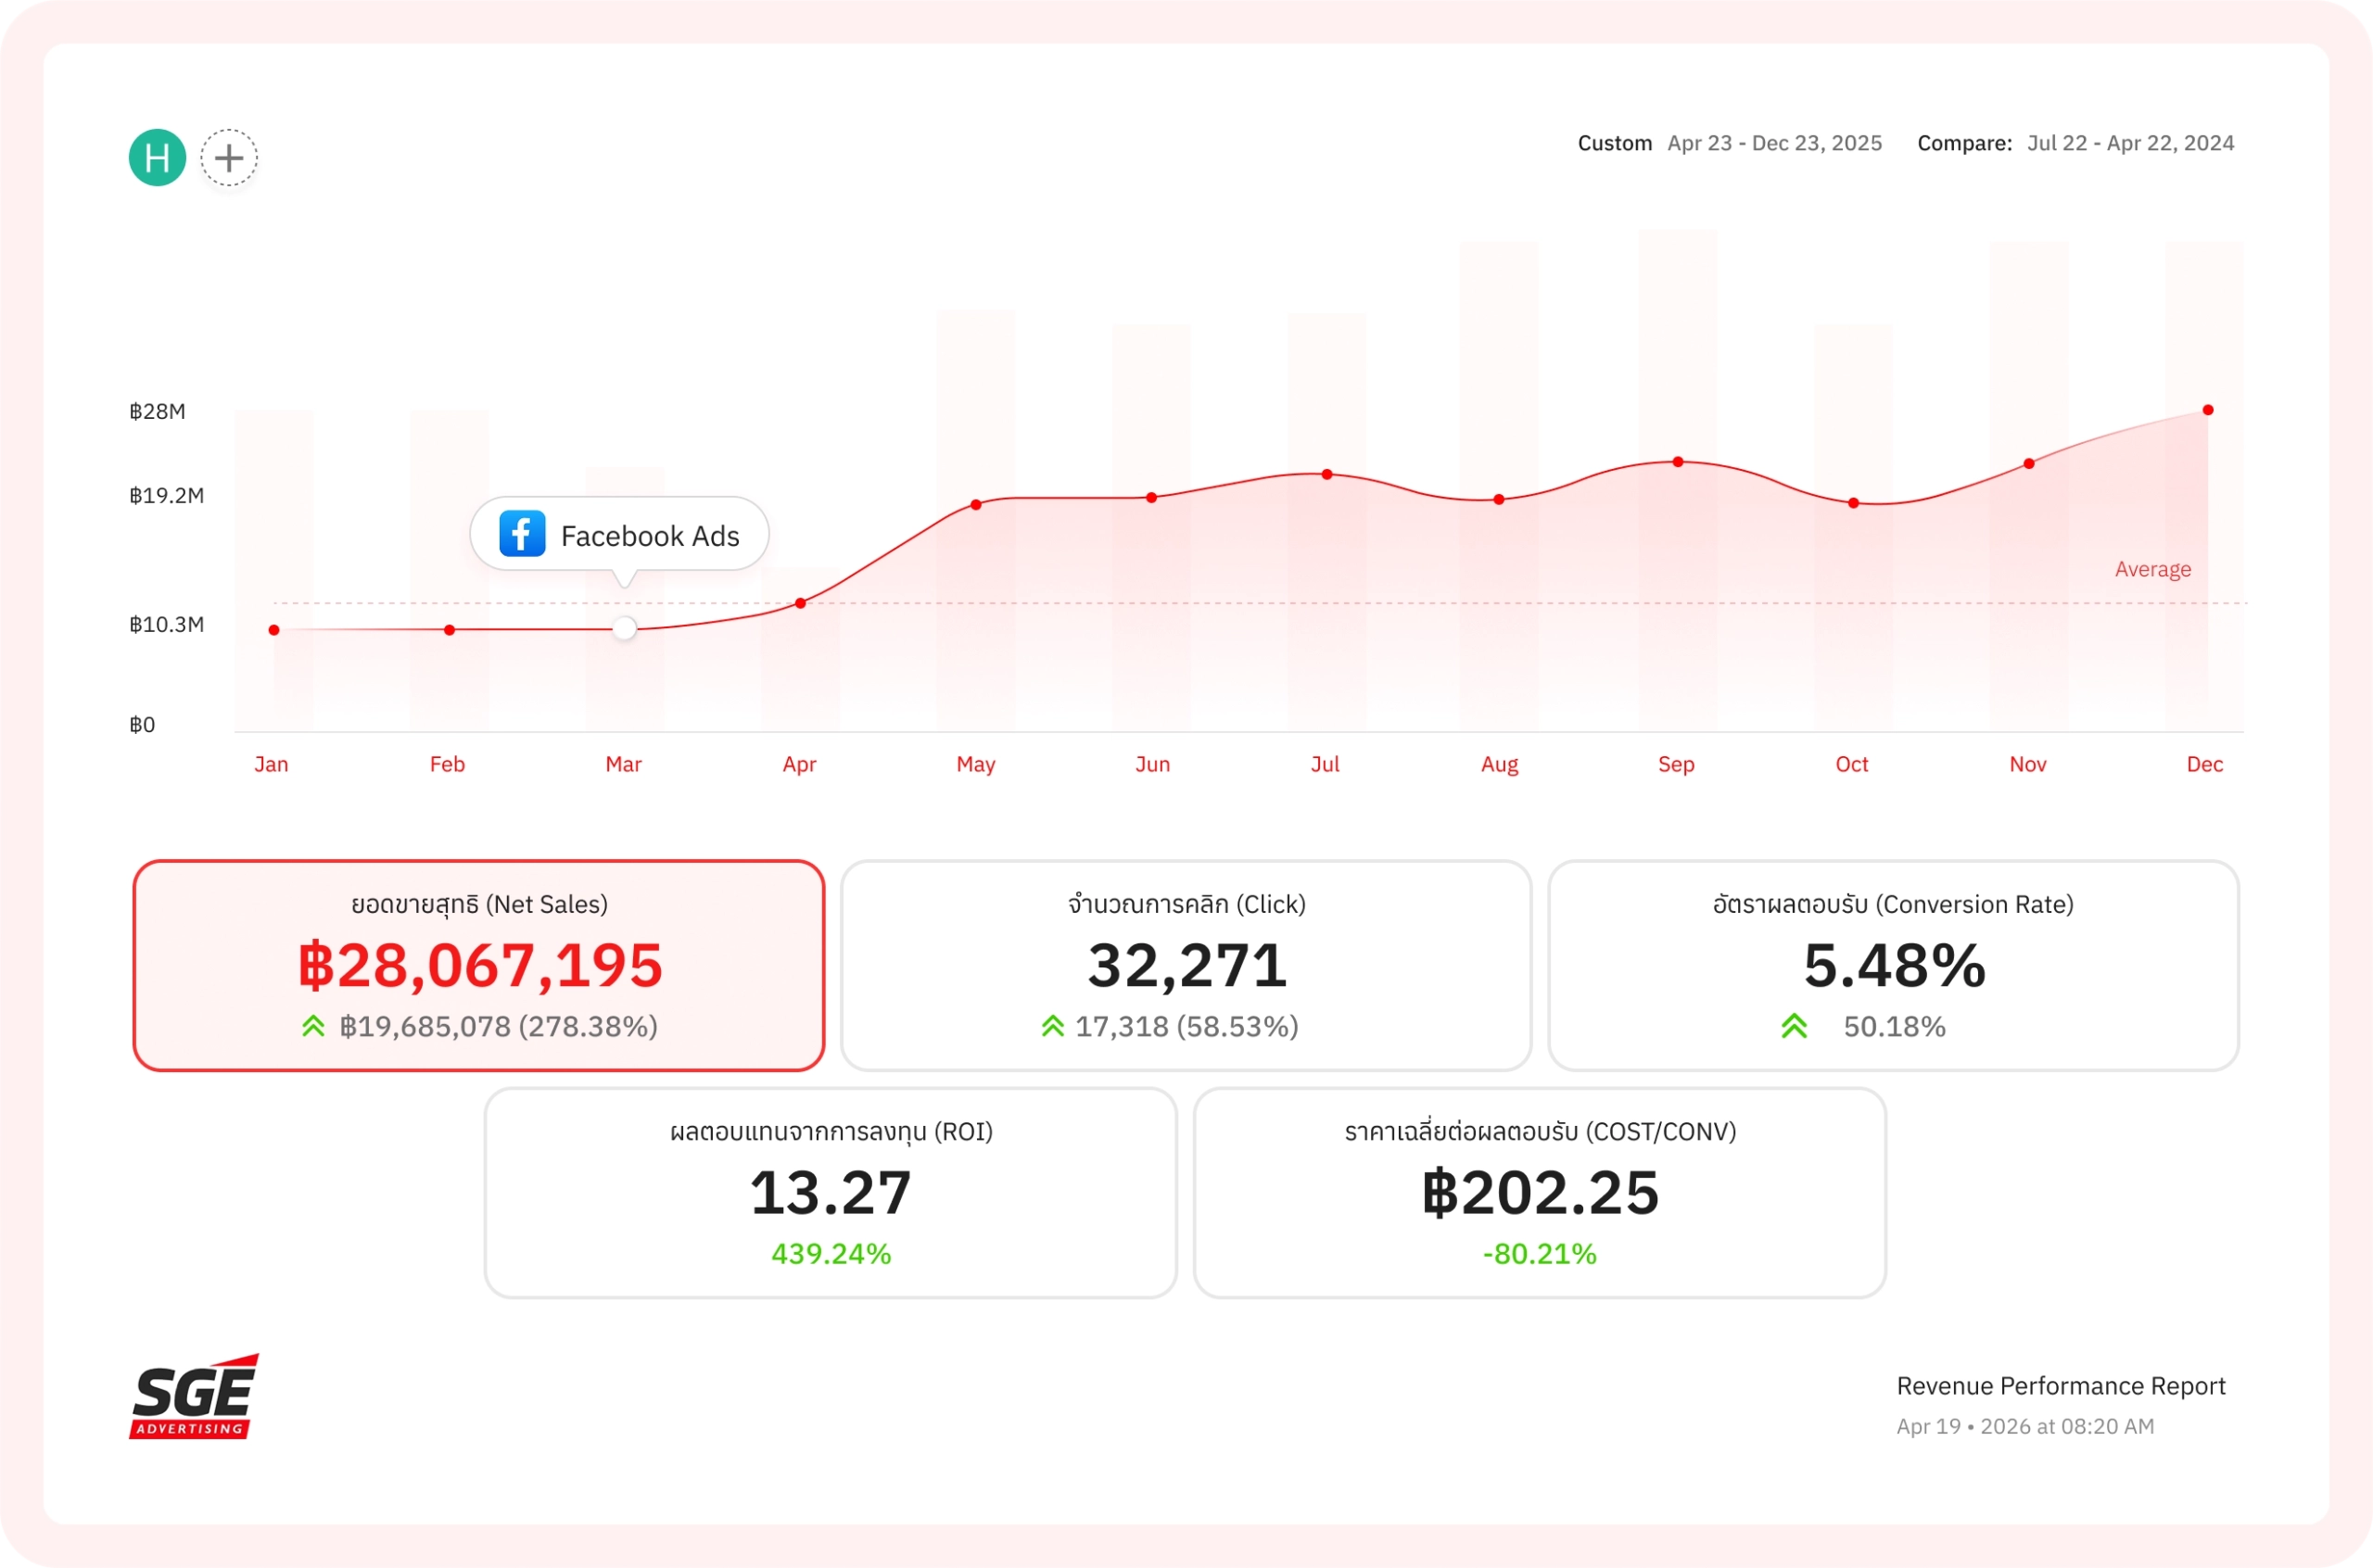The image size is (2373, 1568).
Task: Click green up arrows in Click card
Action: coord(1052,1026)
